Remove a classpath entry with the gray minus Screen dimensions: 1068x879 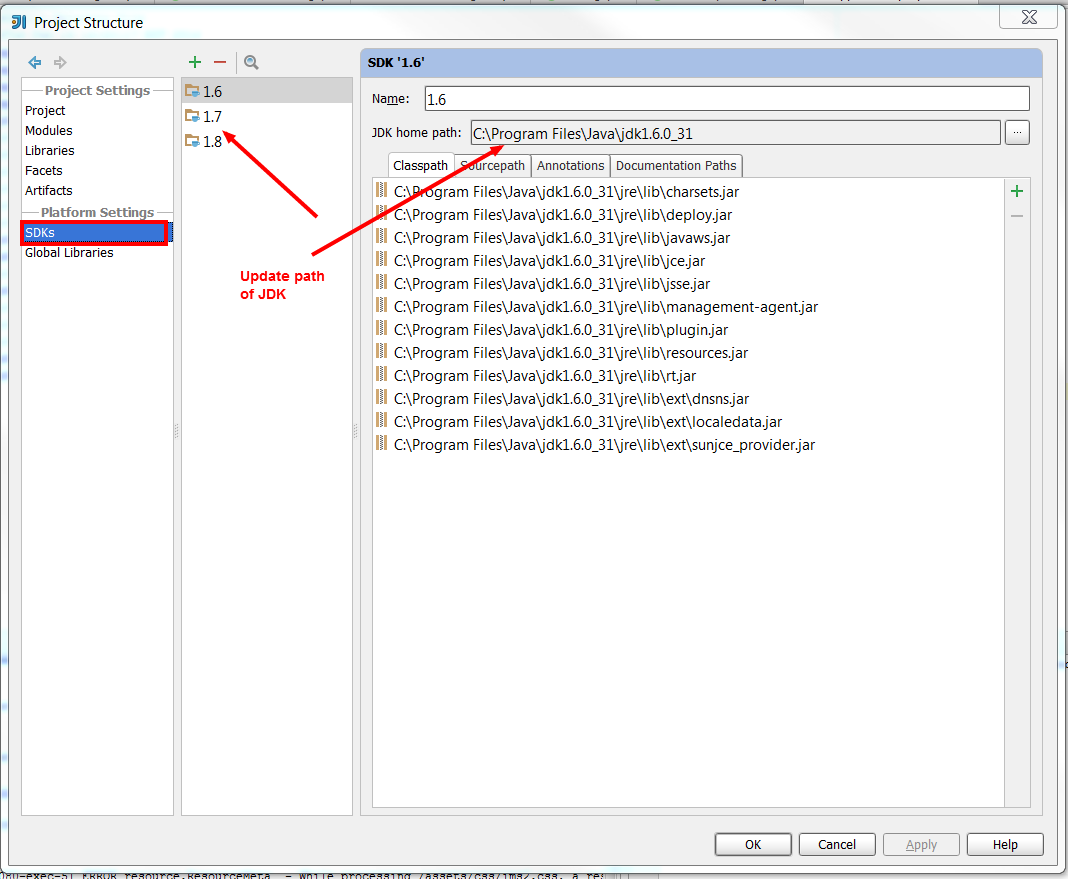[1017, 214]
